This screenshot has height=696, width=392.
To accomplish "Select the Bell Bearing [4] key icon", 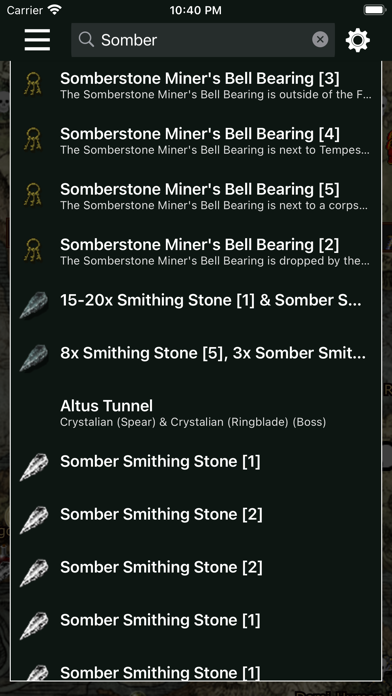I will point(33,139).
